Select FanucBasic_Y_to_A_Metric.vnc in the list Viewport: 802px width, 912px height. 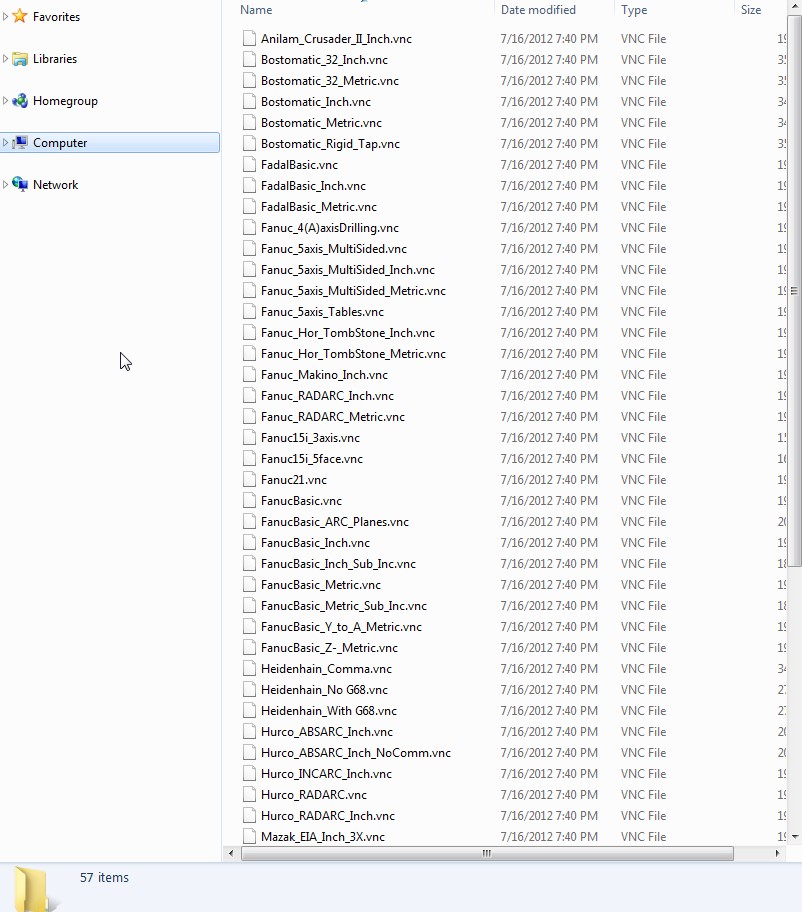click(x=341, y=626)
